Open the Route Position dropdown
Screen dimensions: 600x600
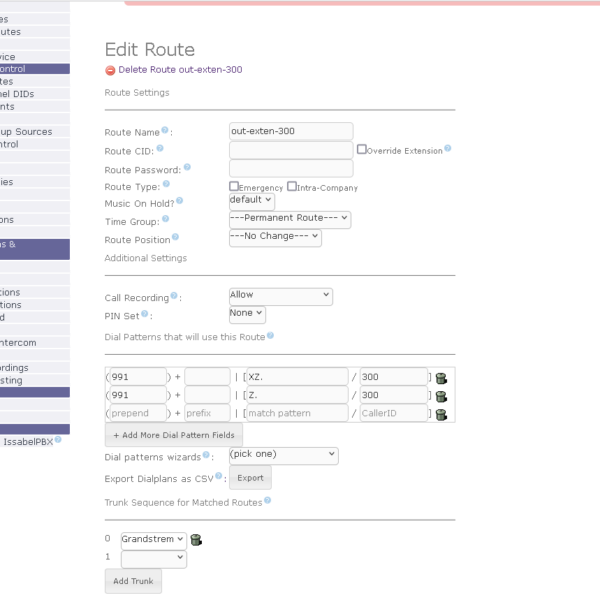(275, 237)
